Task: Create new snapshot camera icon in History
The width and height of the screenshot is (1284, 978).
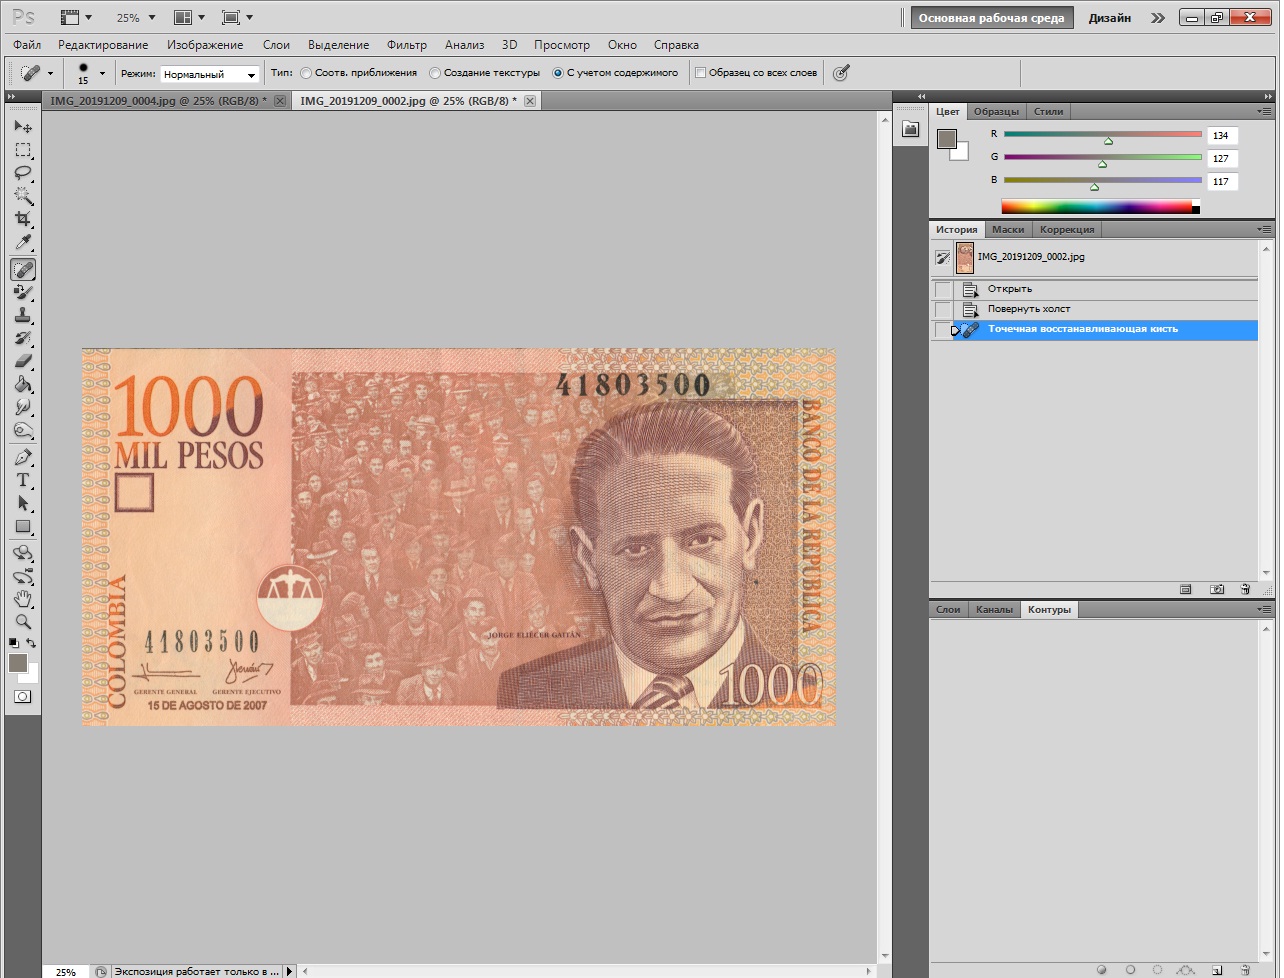Action: (1217, 589)
